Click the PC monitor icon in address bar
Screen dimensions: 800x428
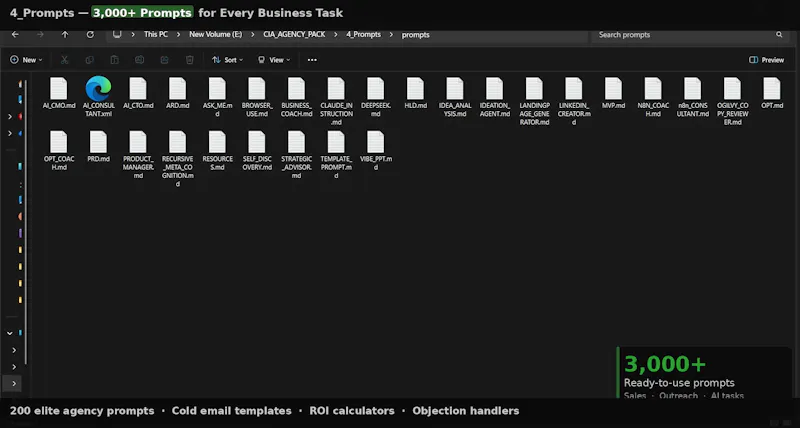117,34
